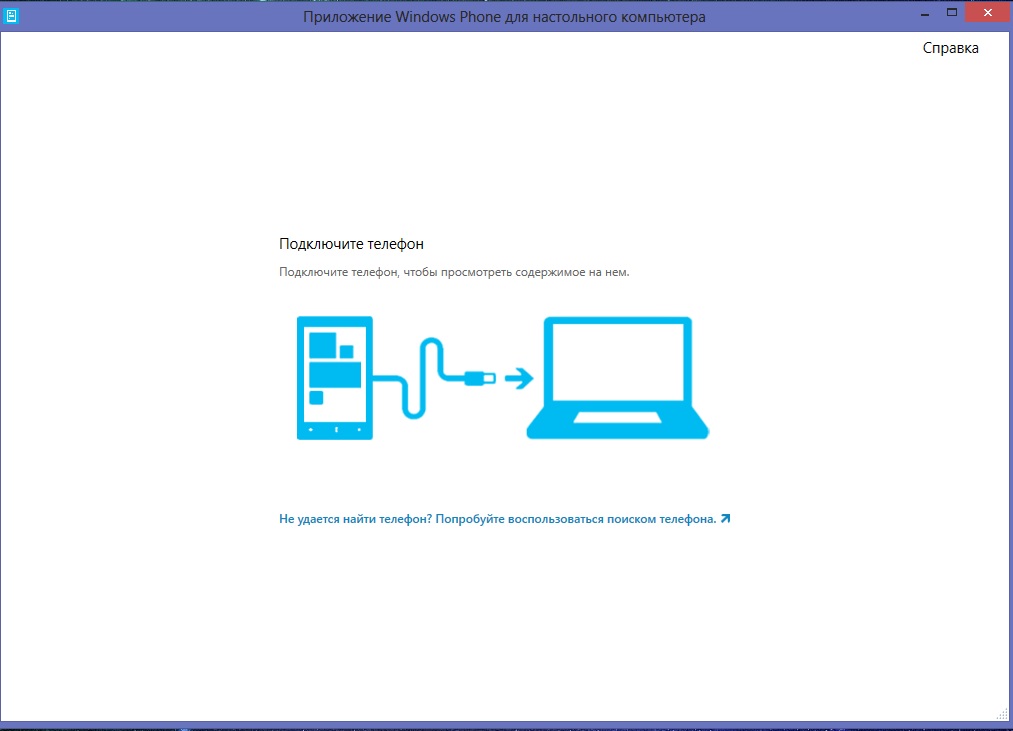Image resolution: width=1013 pixels, height=731 pixels.
Task: Click the heading 'Подключите телефон'
Action: pyautogui.click(x=351, y=244)
